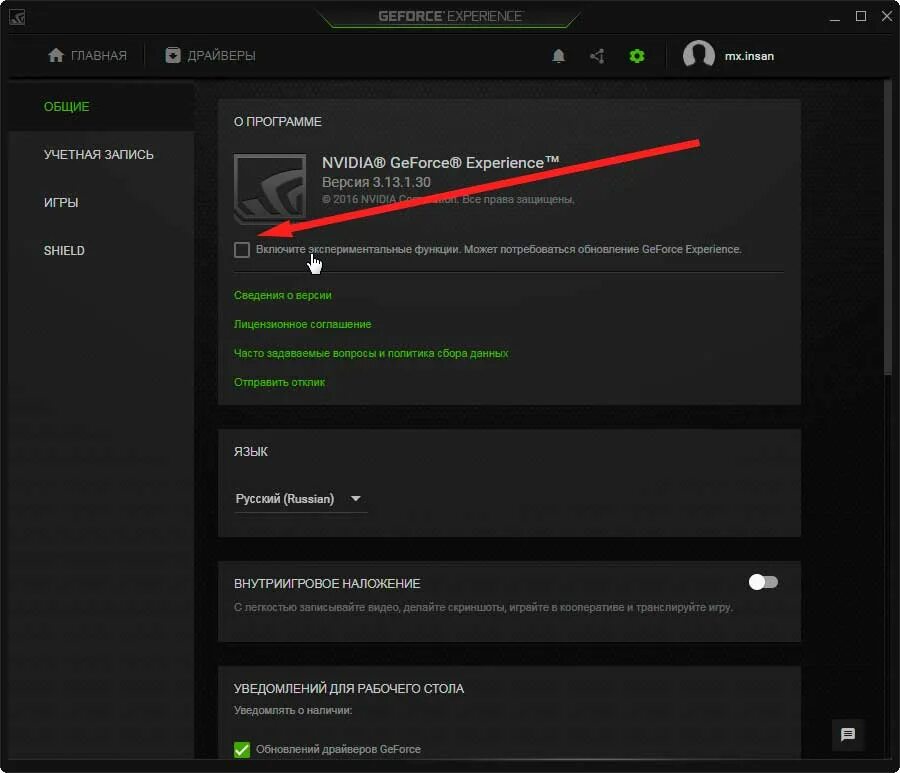Close the GeForce Experience window
This screenshot has width=900, height=773.
click(x=887, y=16)
